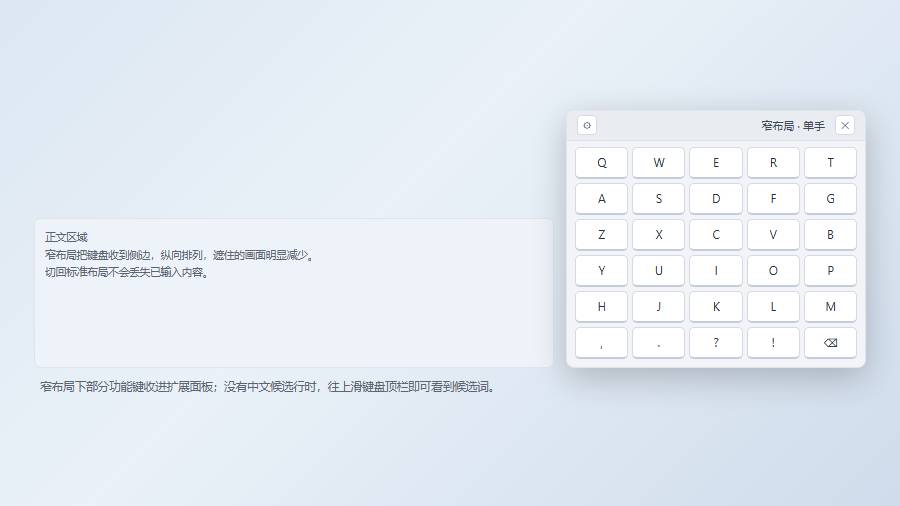
Task: Tap the H key
Action: tap(601, 306)
